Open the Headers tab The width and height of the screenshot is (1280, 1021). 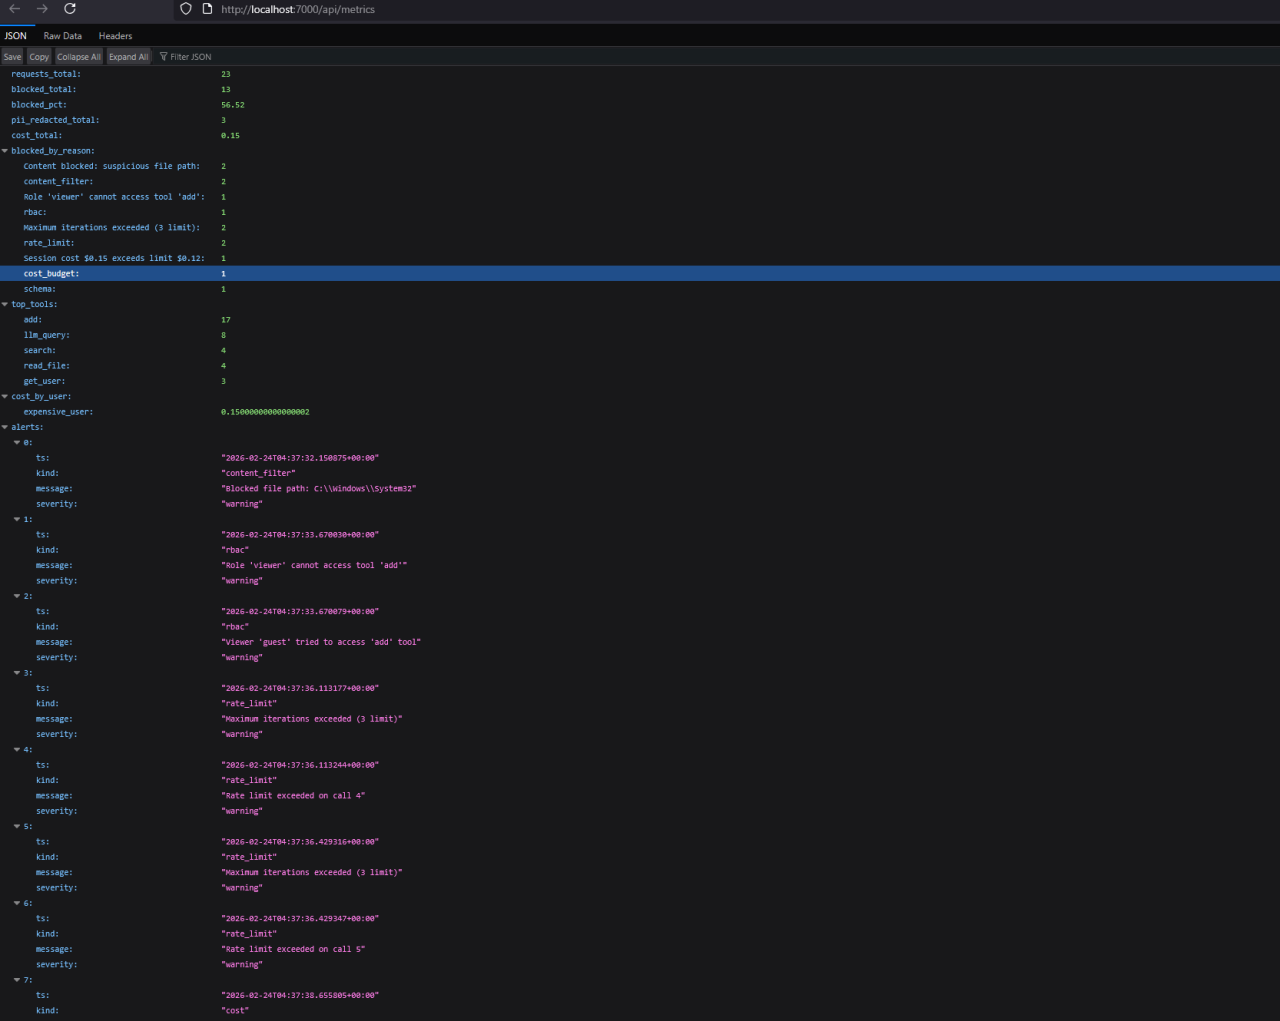pos(115,36)
